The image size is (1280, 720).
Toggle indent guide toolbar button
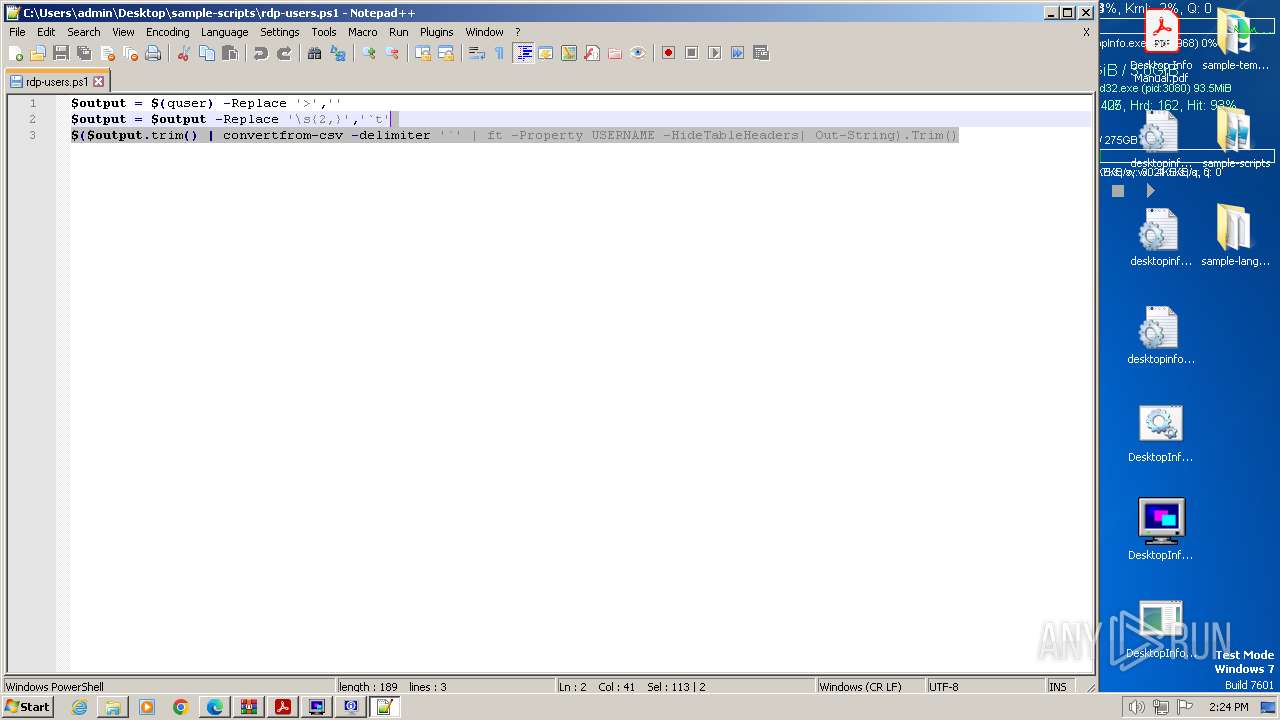(x=523, y=53)
